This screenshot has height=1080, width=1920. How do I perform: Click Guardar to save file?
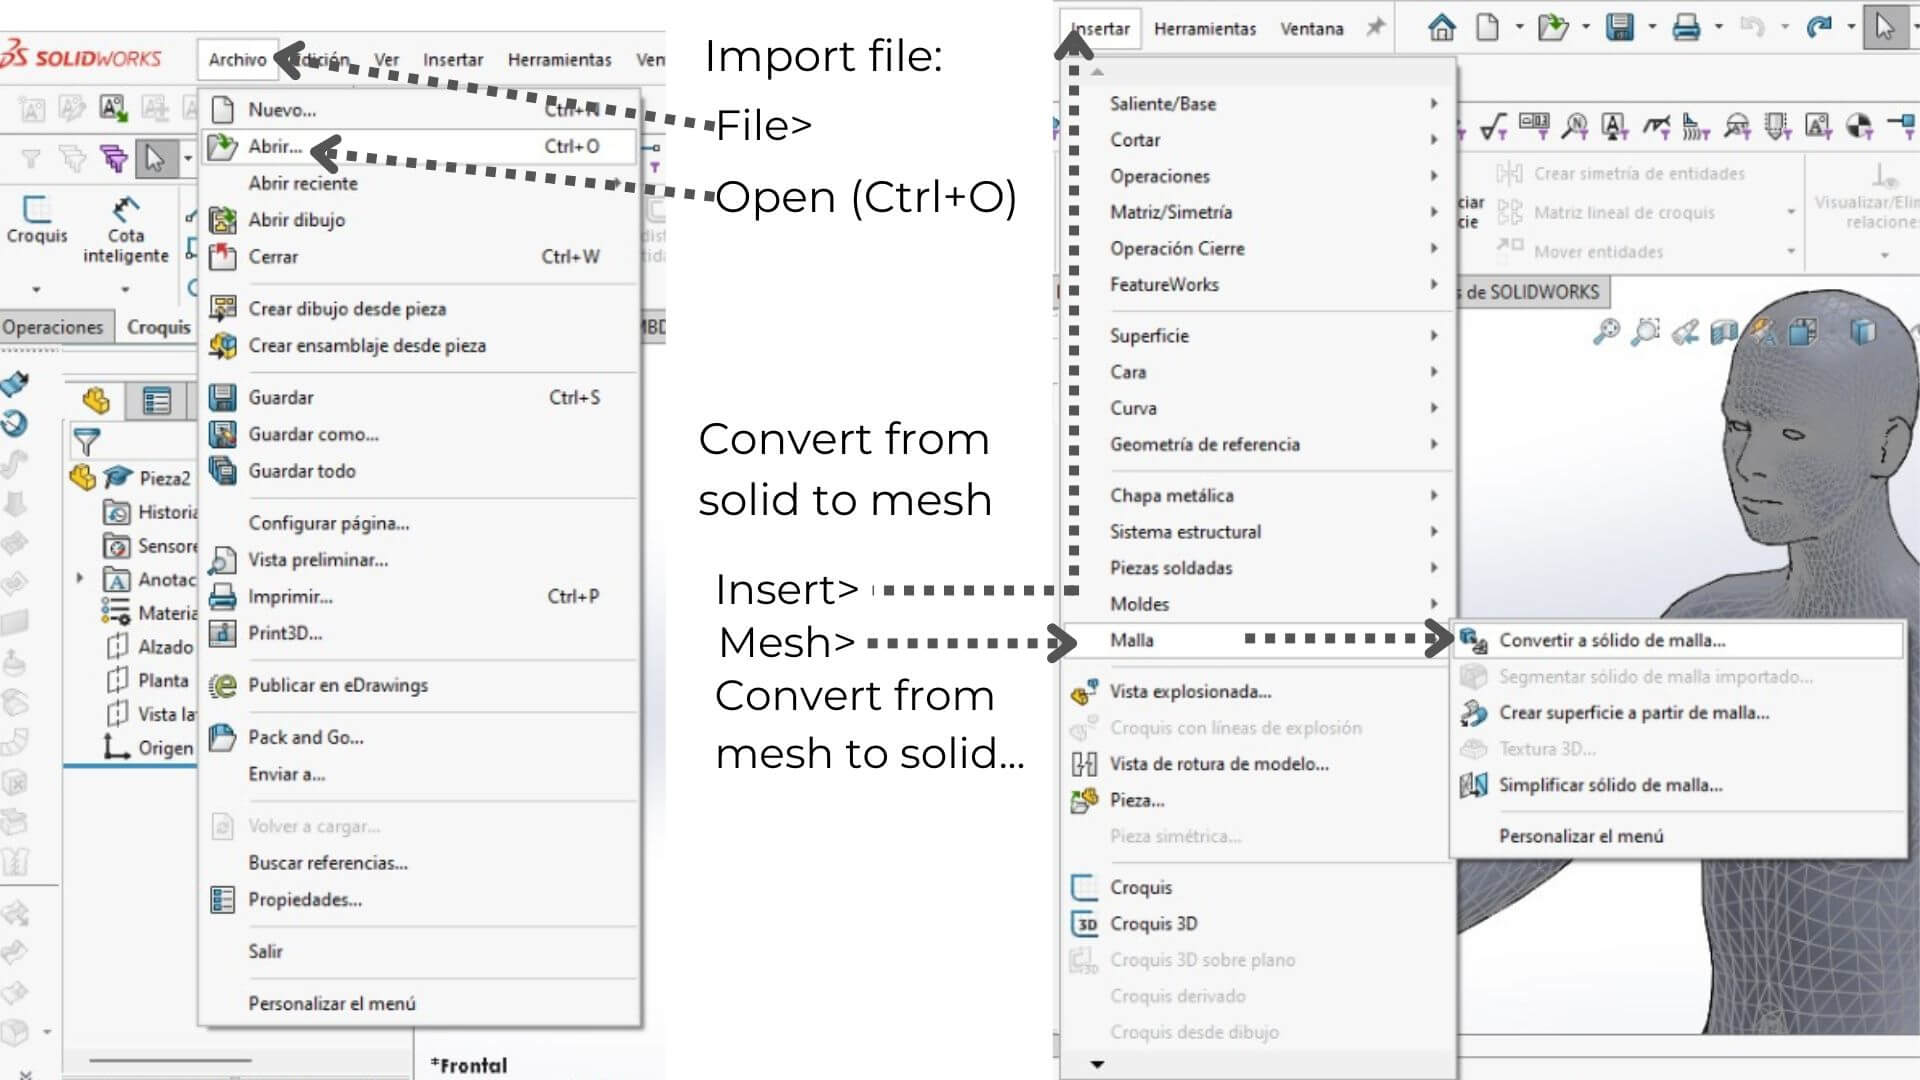tap(281, 397)
